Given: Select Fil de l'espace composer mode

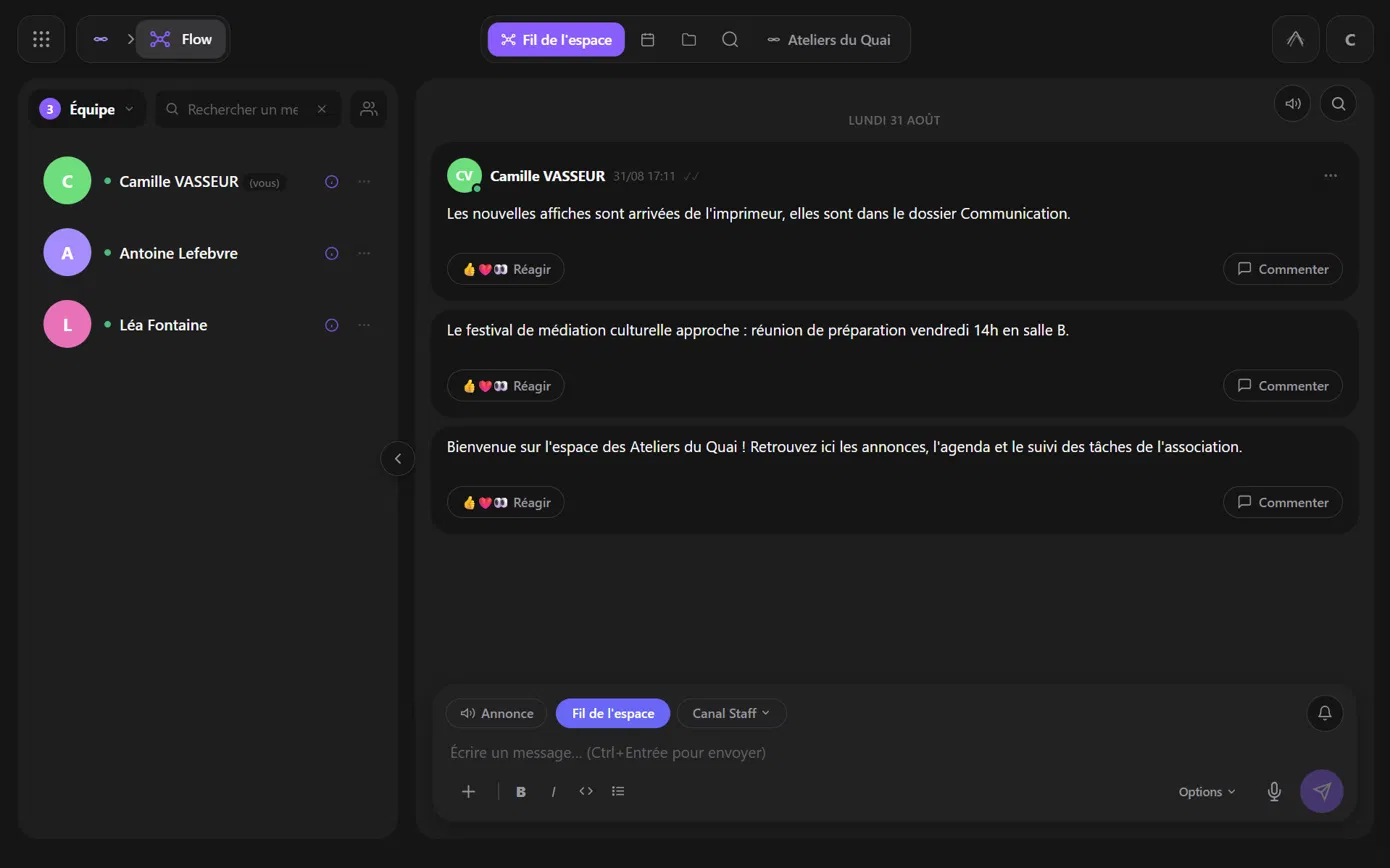Looking at the screenshot, I should click(613, 713).
